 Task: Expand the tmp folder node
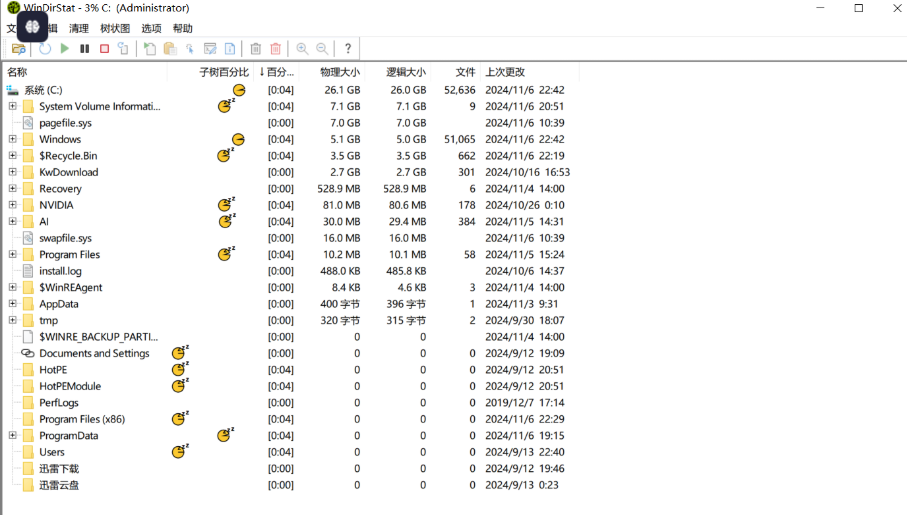(13, 320)
